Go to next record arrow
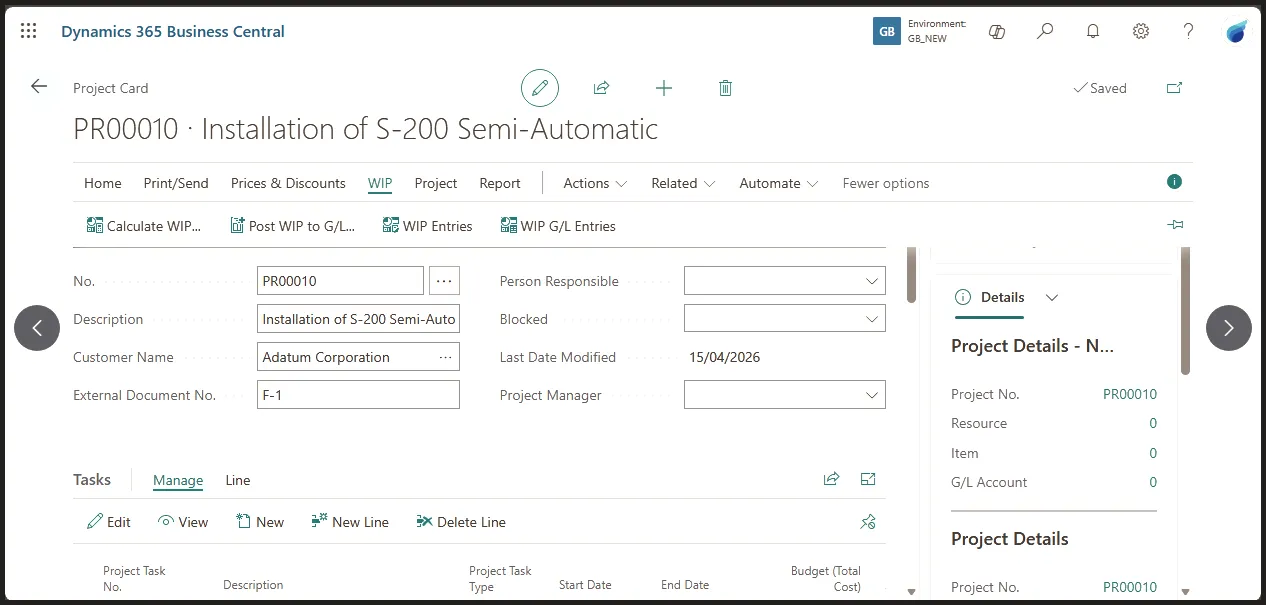 [1229, 328]
